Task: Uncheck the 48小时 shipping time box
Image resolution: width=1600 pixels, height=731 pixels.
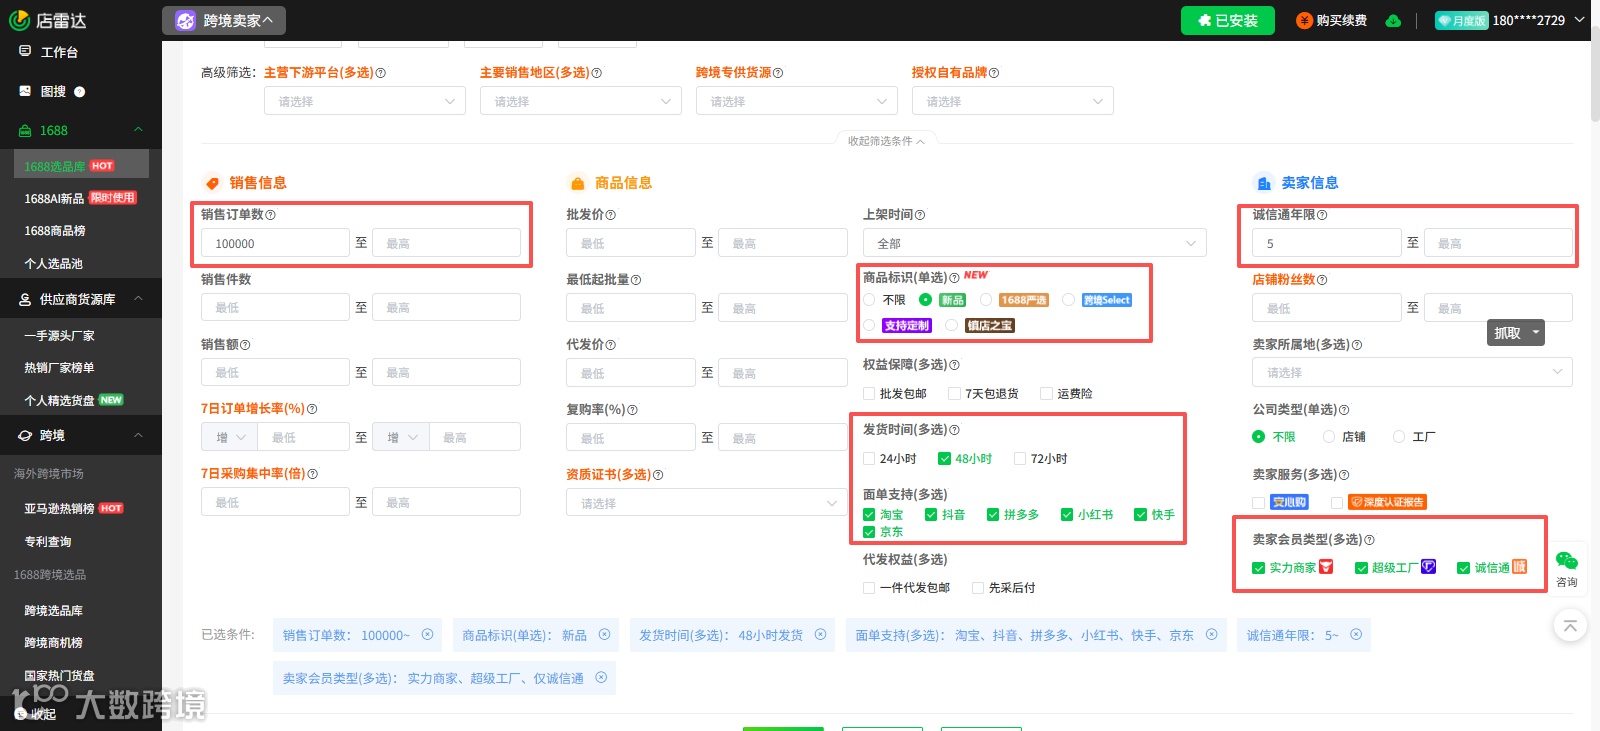Action: click(944, 459)
